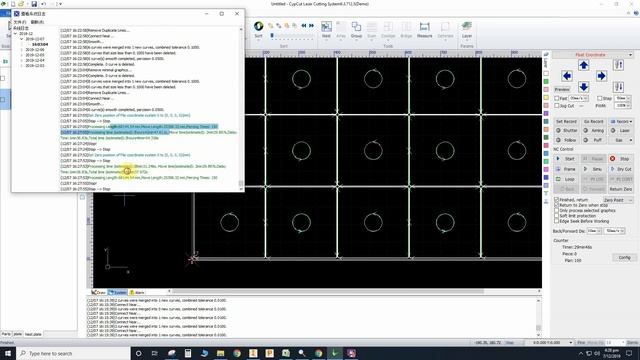
Task: Enable 'Only process selected graphics' checkbox
Action: coord(557,210)
